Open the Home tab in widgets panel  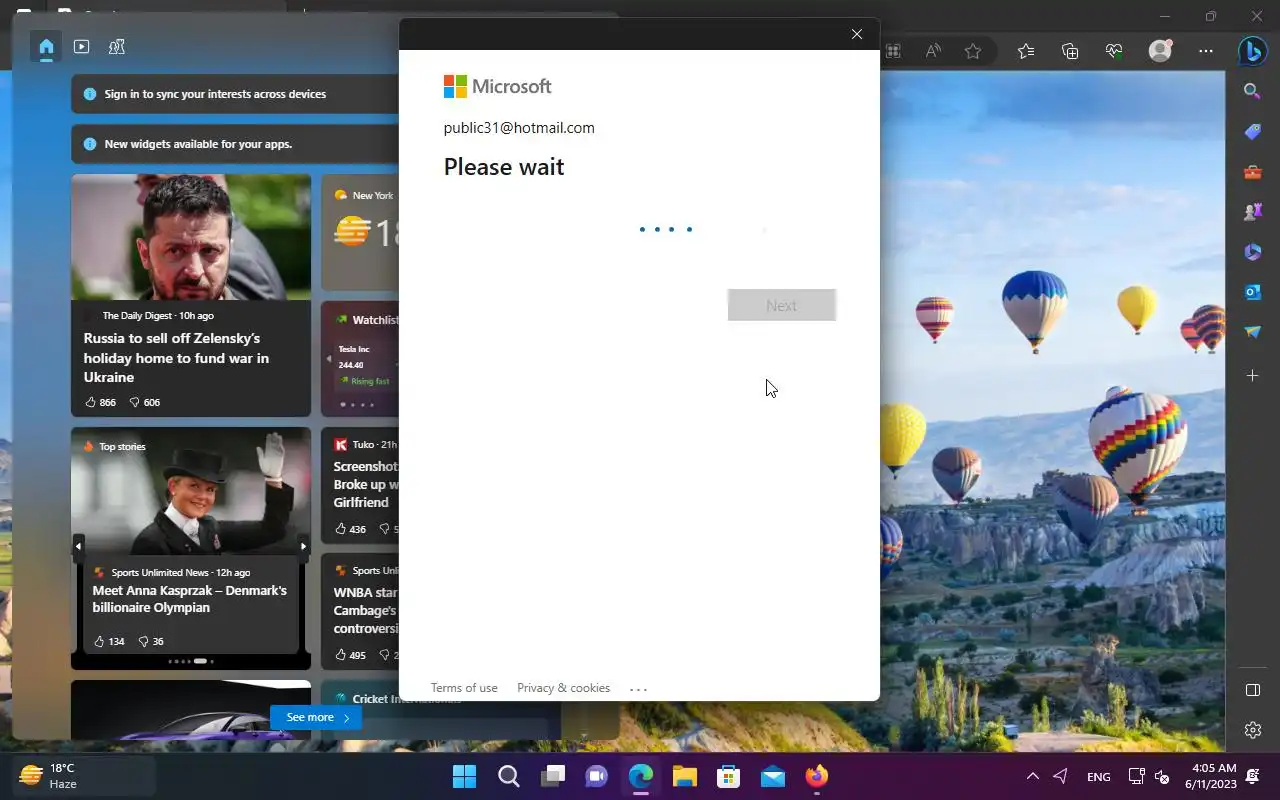coord(46,46)
